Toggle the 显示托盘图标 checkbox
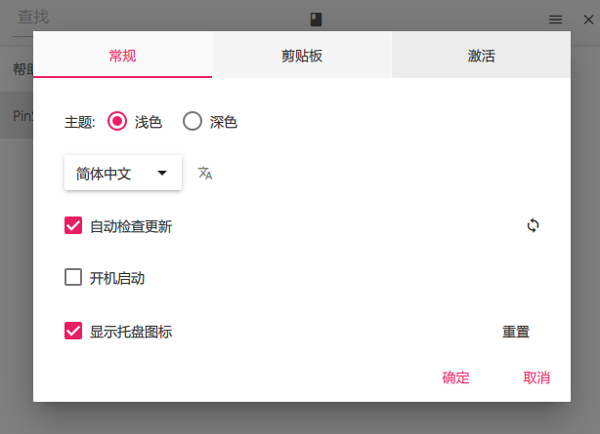Image resolution: width=600 pixels, height=434 pixels. (x=73, y=331)
